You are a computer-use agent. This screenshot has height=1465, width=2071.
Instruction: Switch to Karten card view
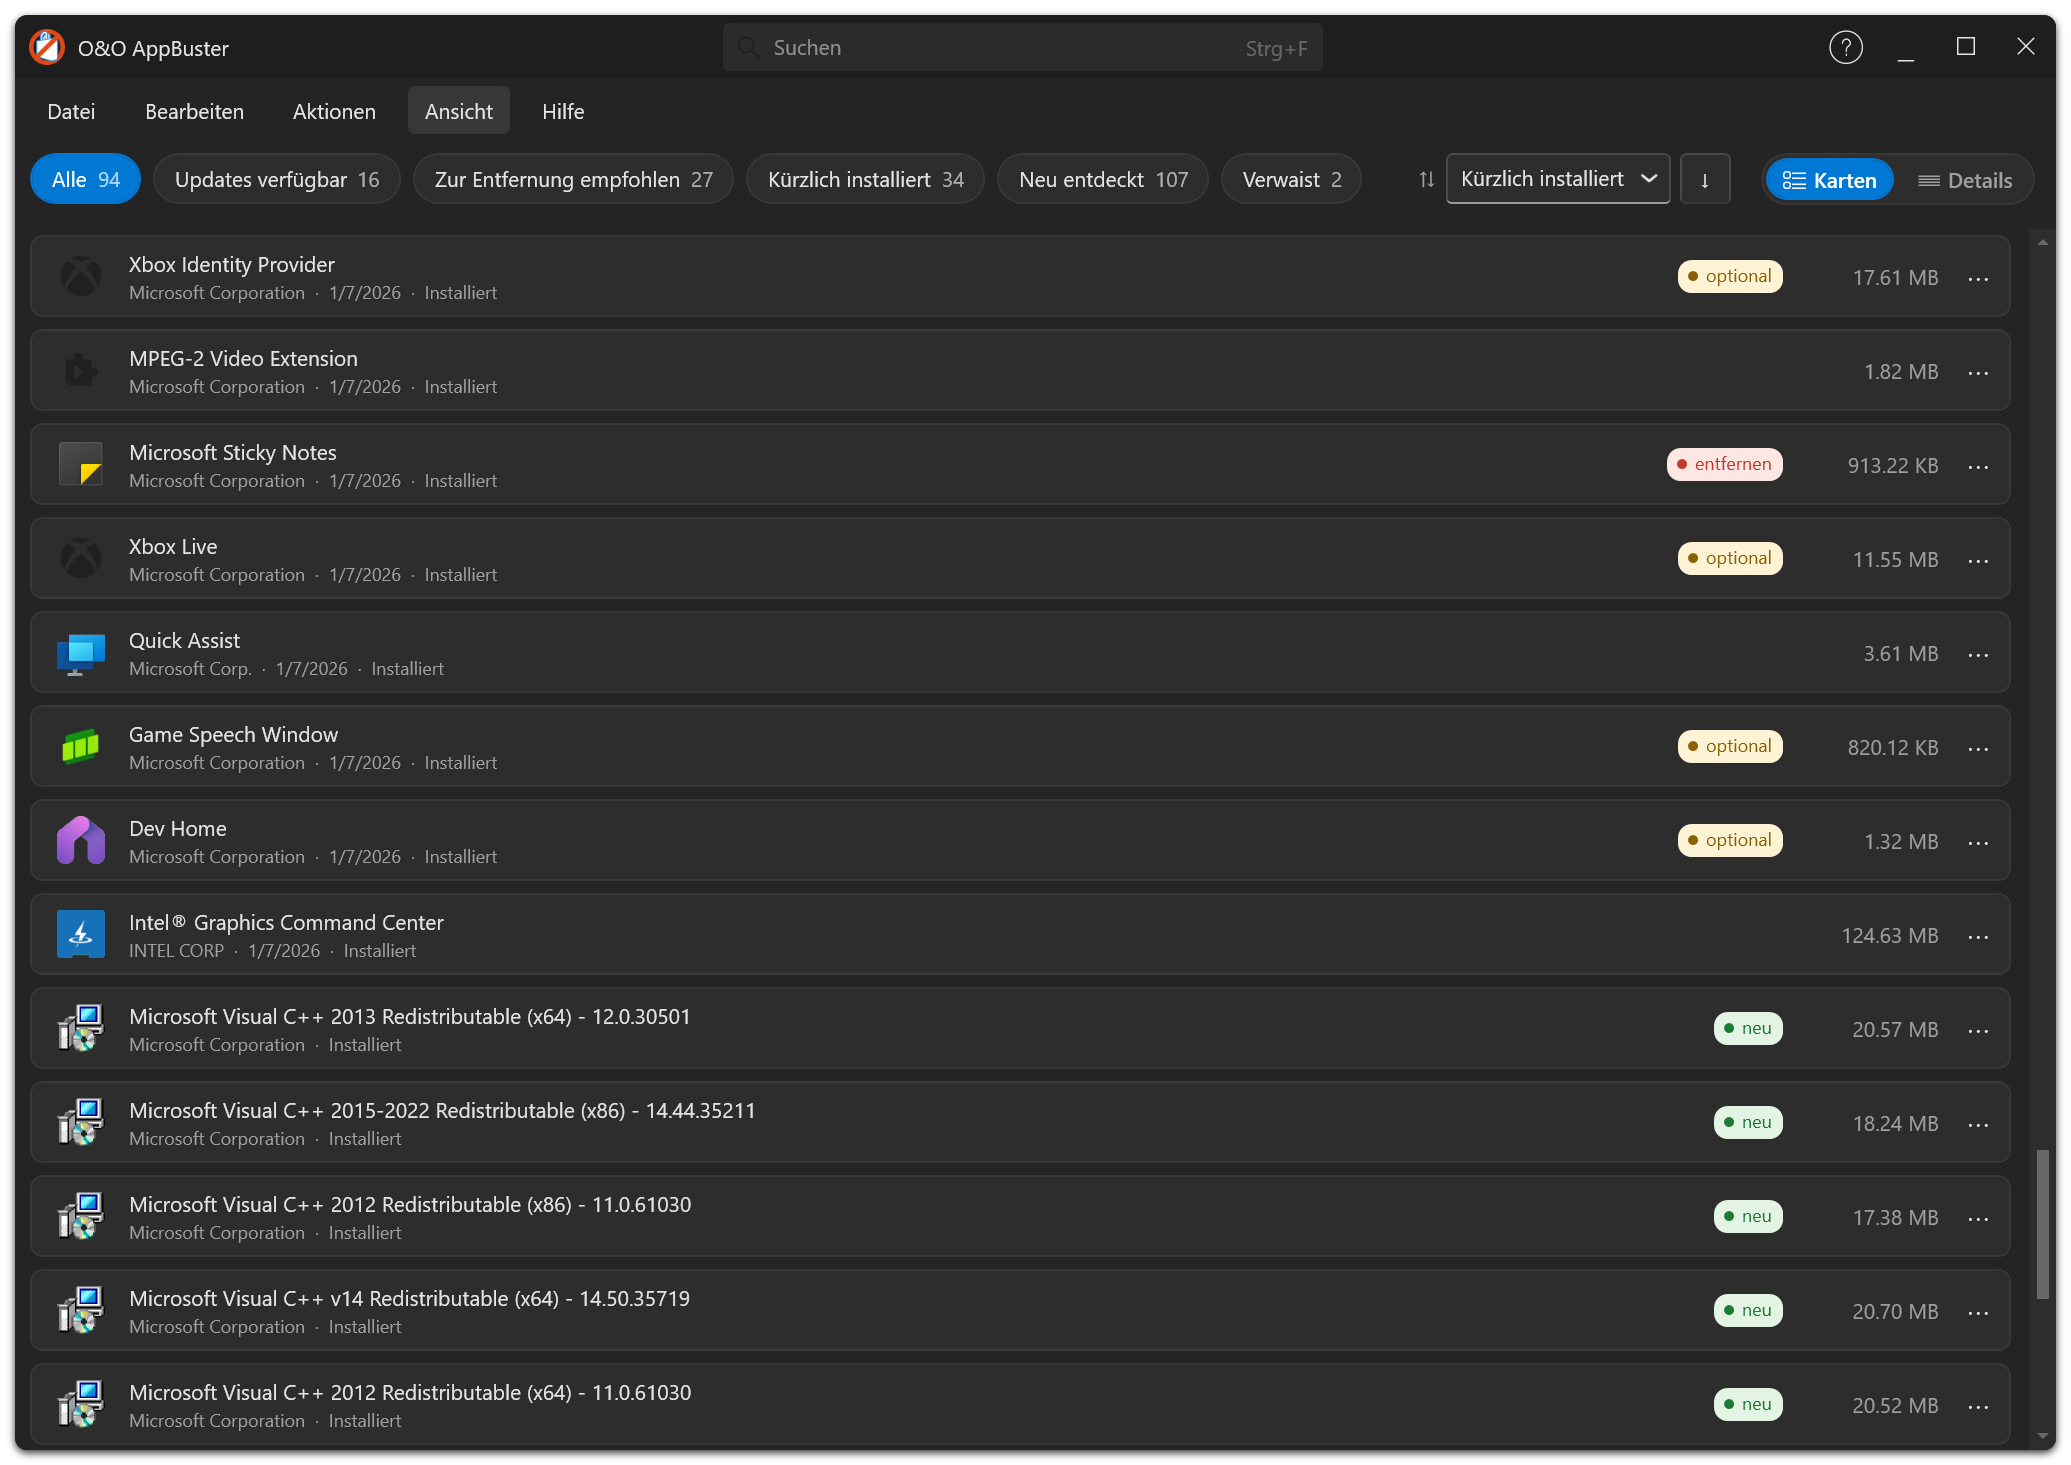[1829, 180]
